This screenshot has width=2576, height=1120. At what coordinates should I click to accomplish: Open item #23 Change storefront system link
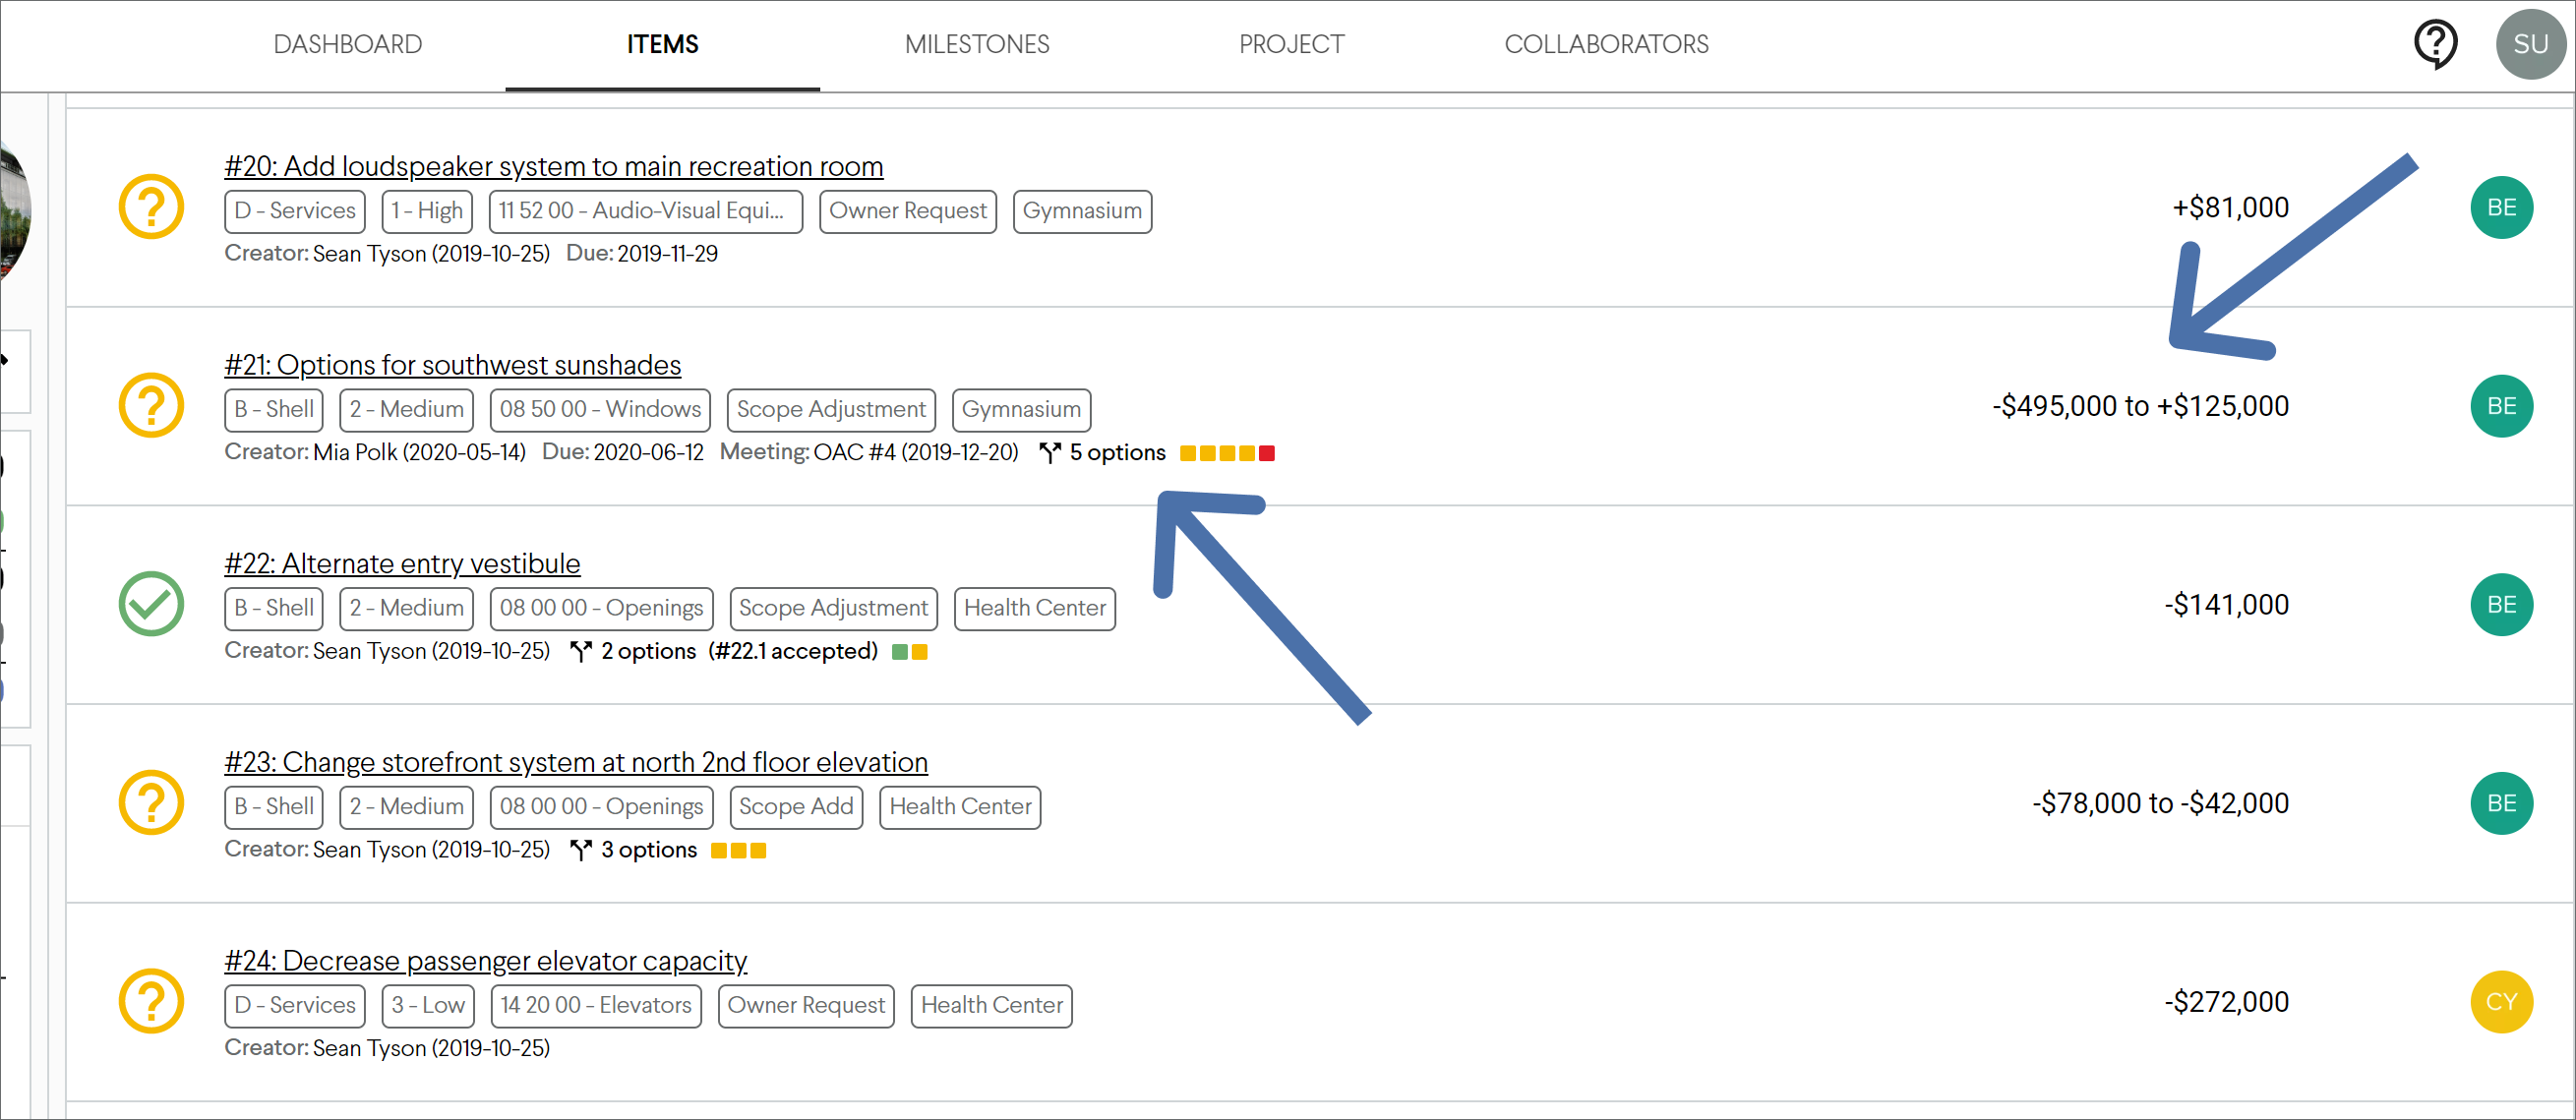point(576,762)
